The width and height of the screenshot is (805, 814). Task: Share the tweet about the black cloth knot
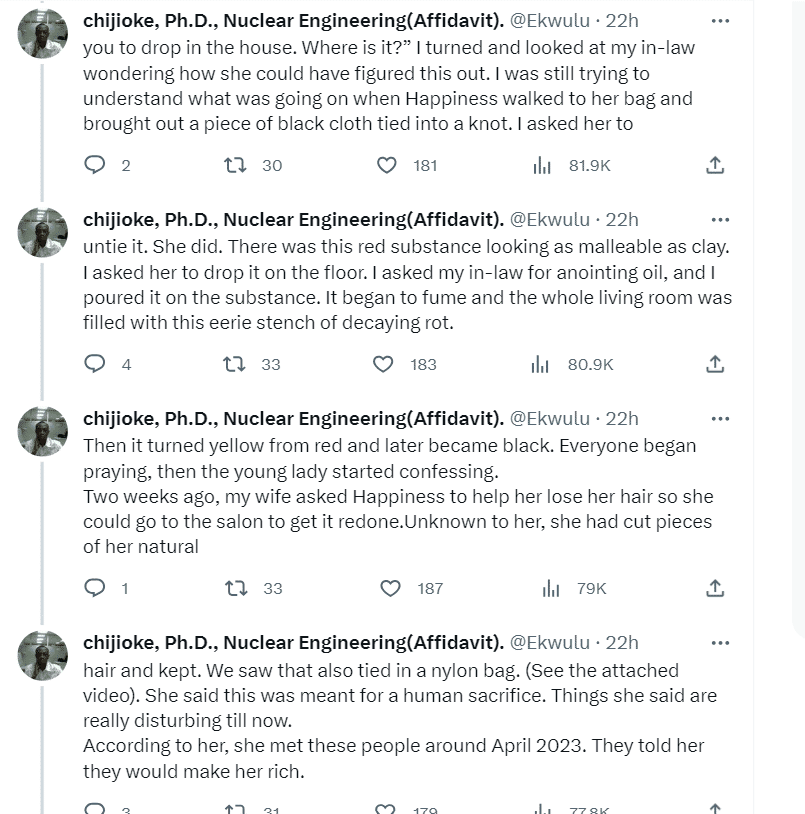click(x=715, y=165)
